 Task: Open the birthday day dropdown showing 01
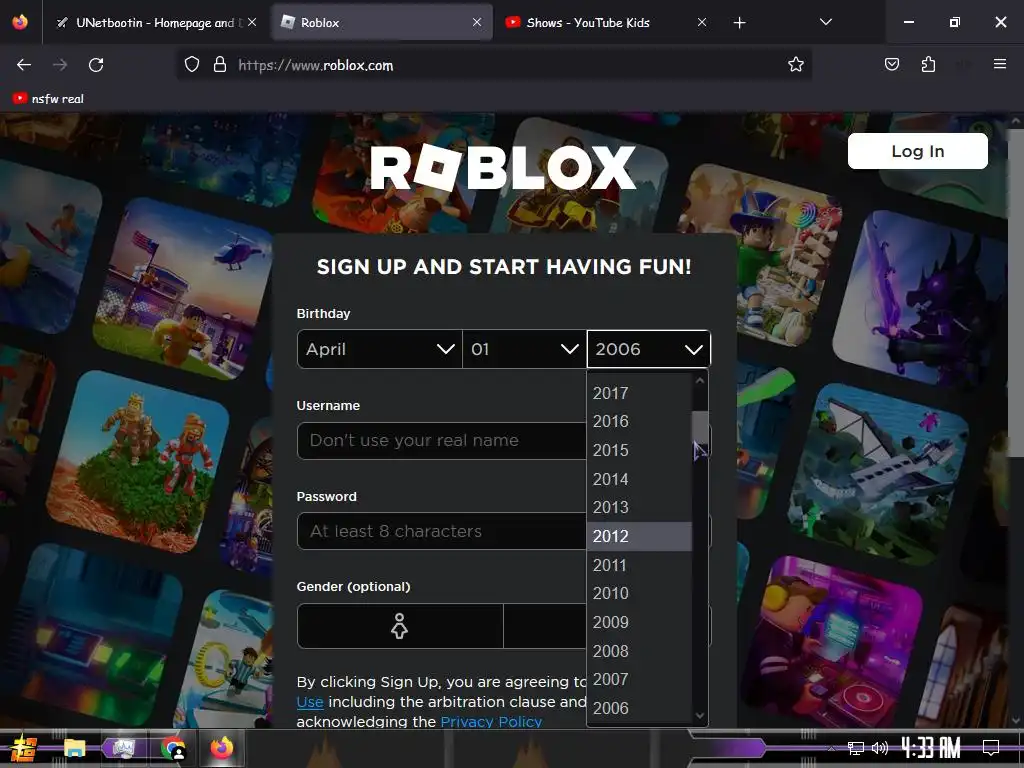pos(524,349)
